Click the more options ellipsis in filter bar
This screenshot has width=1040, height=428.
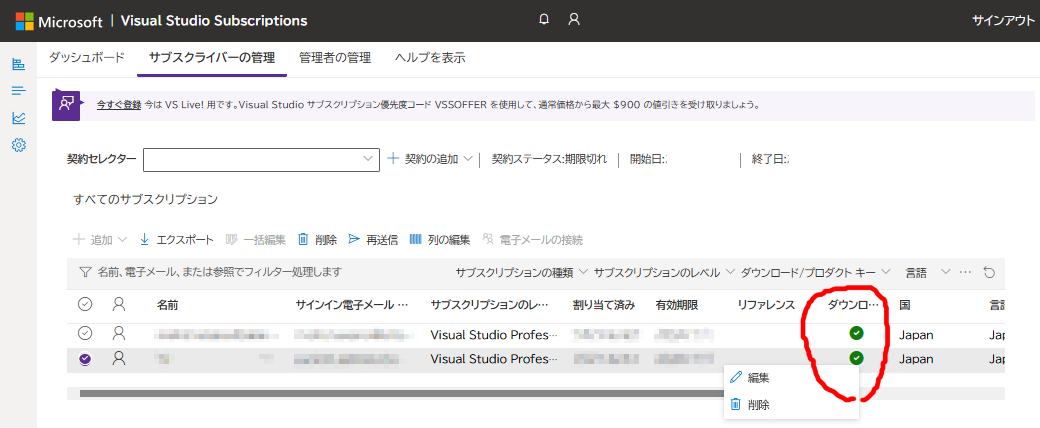click(965, 272)
